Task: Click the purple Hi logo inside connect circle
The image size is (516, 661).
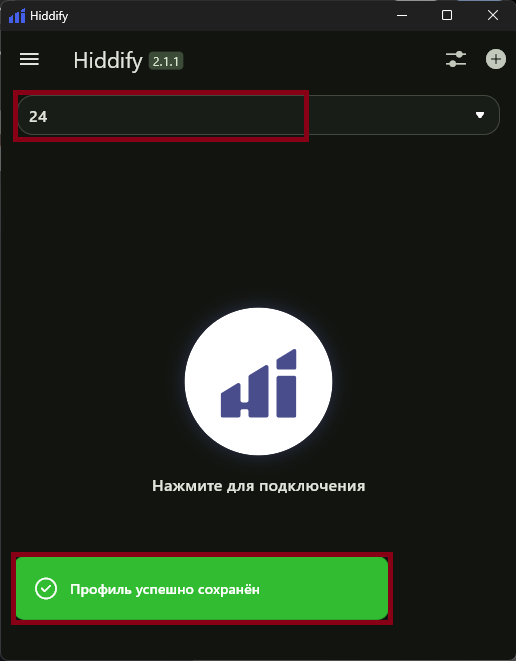Action: tap(258, 383)
